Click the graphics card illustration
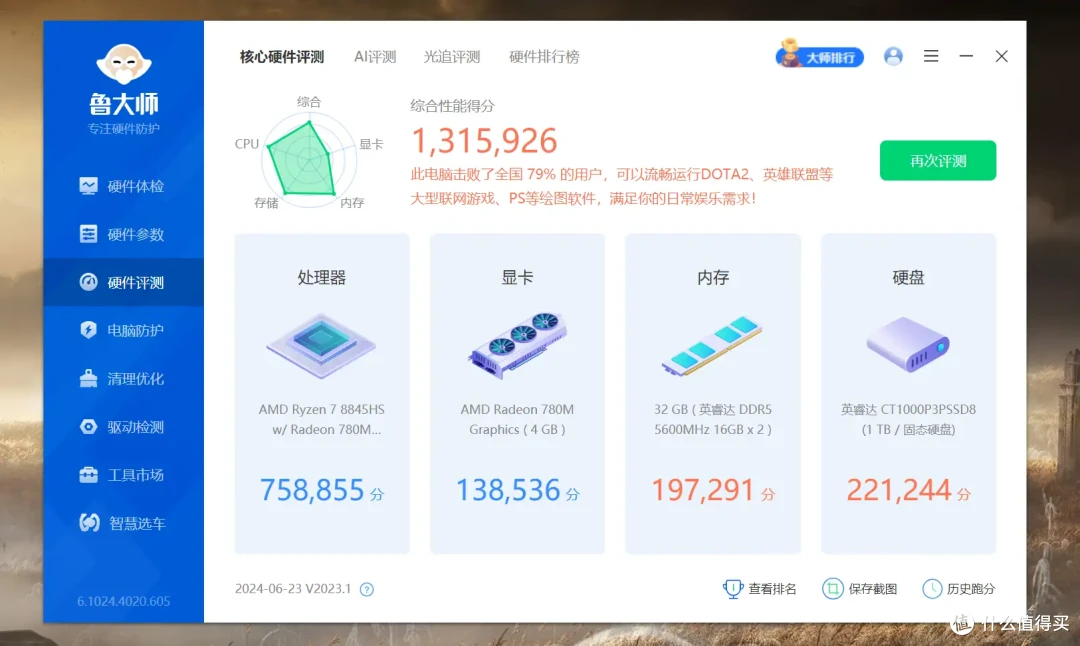 click(517, 344)
